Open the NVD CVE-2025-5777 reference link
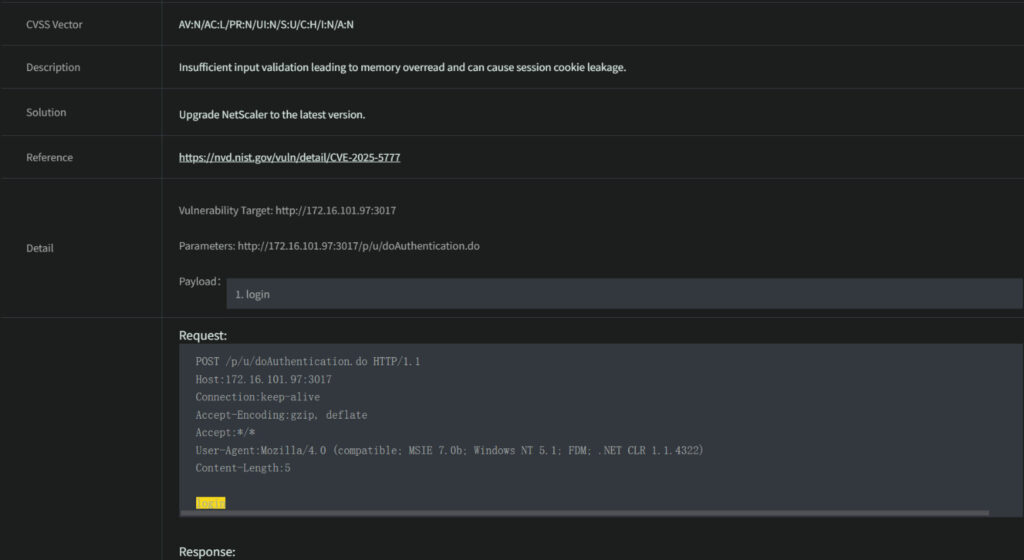The height and width of the screenshot is (560, 1024). tap(289, 157)
